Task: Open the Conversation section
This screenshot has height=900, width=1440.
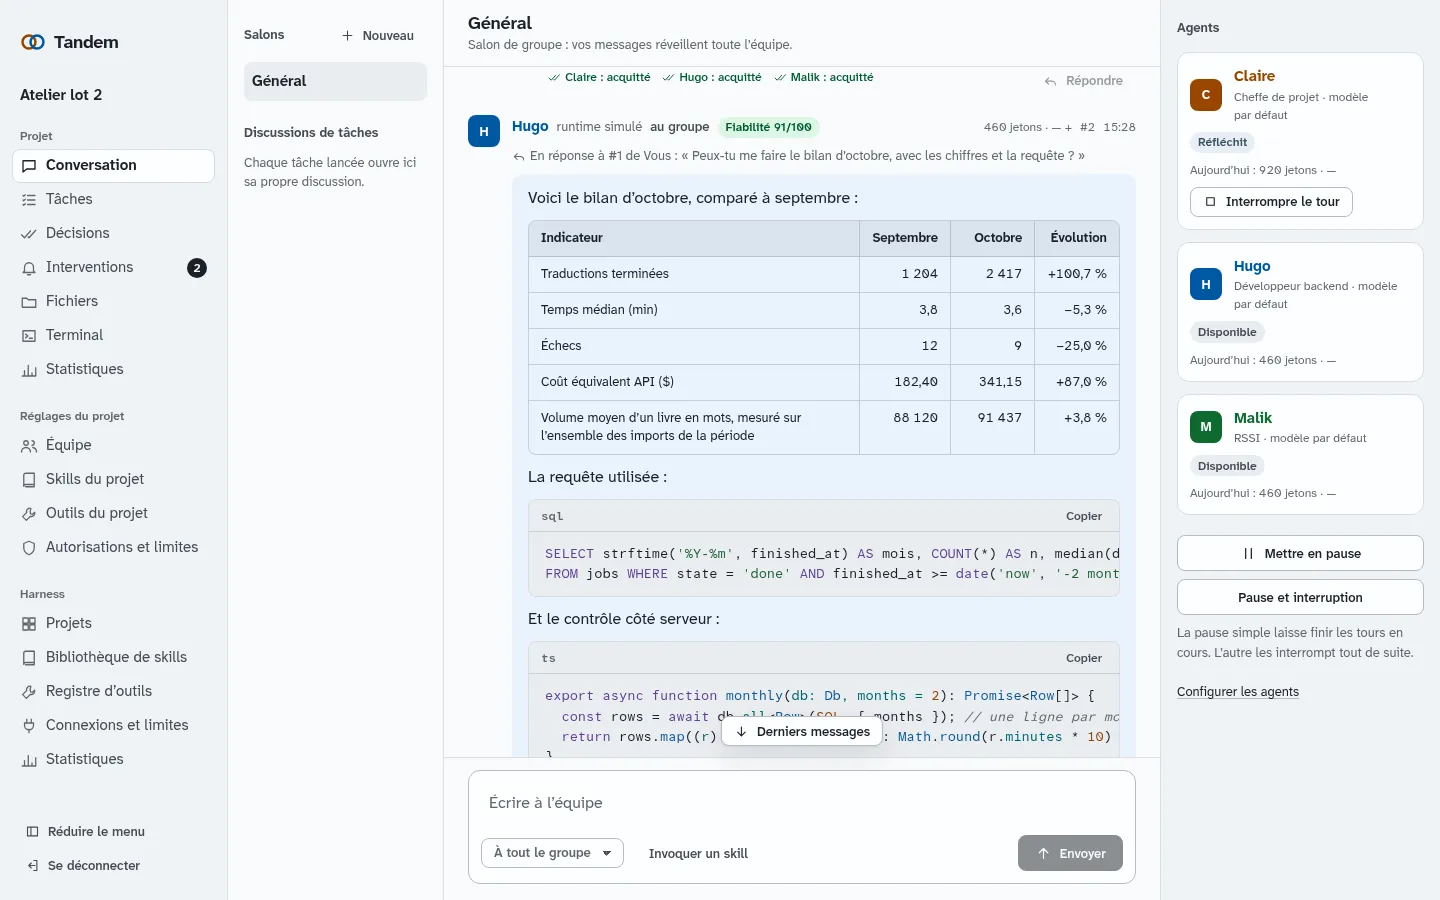Action: coord(113,166)
